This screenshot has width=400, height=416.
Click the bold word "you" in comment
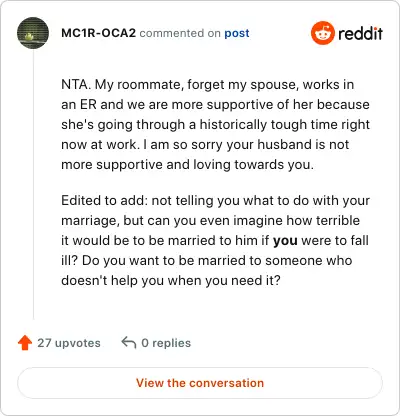(285, 240)
